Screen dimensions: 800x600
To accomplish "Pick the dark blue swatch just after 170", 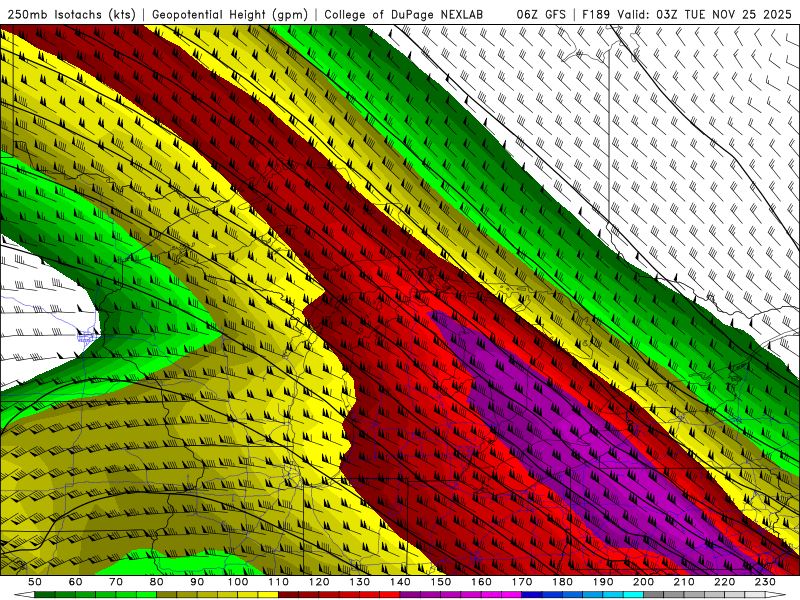I will (532, 594).
